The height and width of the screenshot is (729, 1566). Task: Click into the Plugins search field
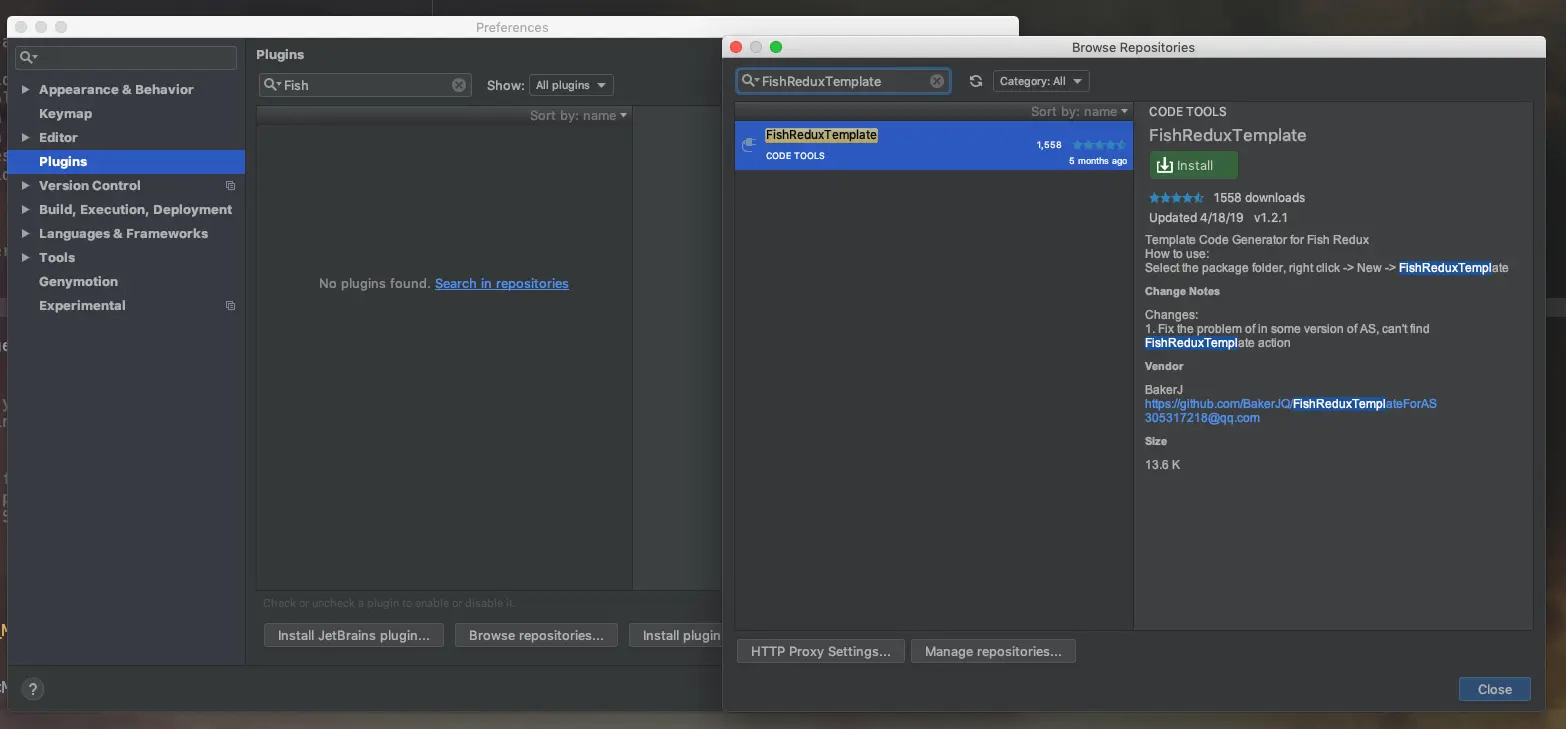364,85
